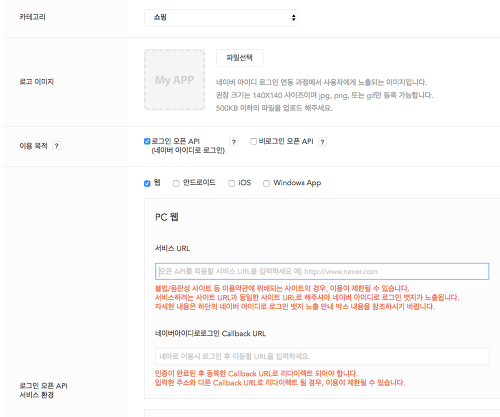Click the 권장 크기는 140X140 guidance text
Viewport: 500px width, 417px height.
pos(324,95)
